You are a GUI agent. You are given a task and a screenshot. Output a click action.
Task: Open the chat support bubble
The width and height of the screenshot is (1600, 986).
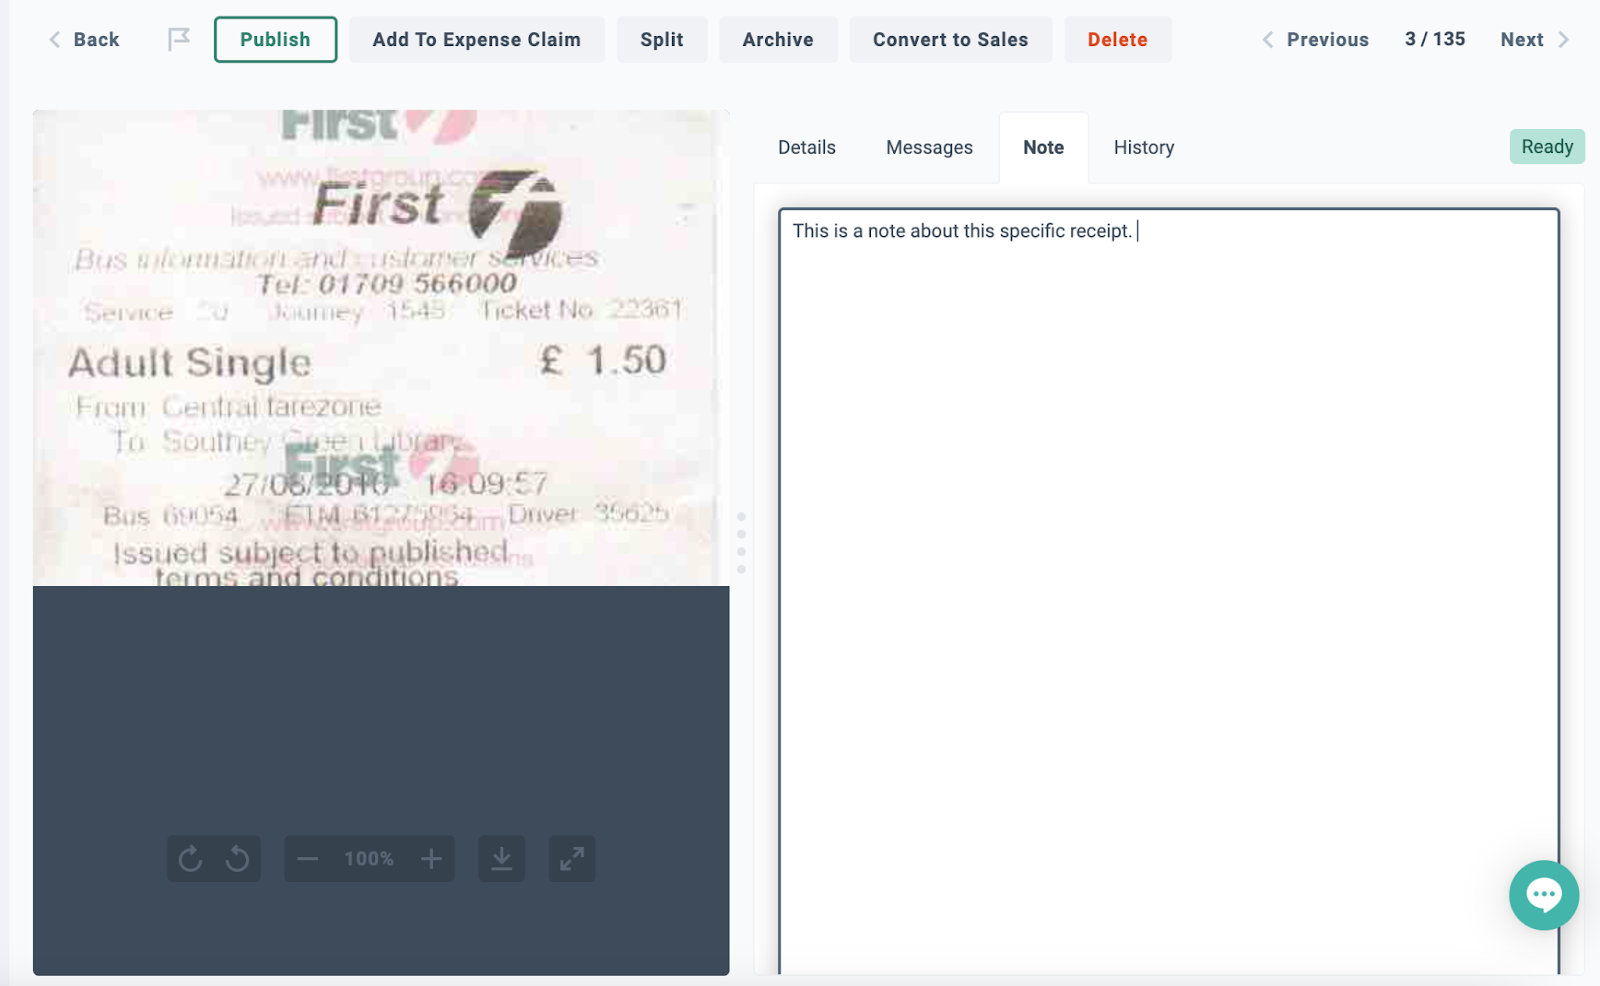click(x=1544, y=895)
